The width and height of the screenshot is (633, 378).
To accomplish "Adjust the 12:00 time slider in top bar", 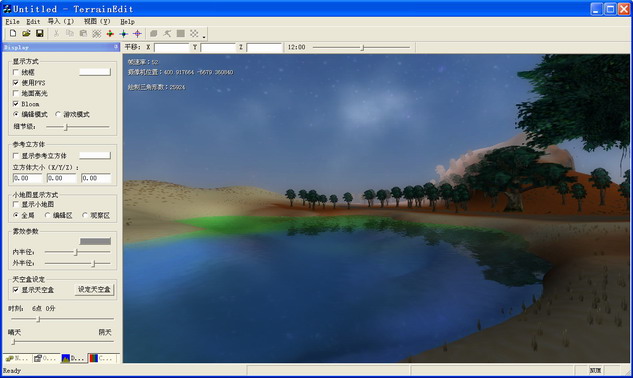I will coord(361,47).
